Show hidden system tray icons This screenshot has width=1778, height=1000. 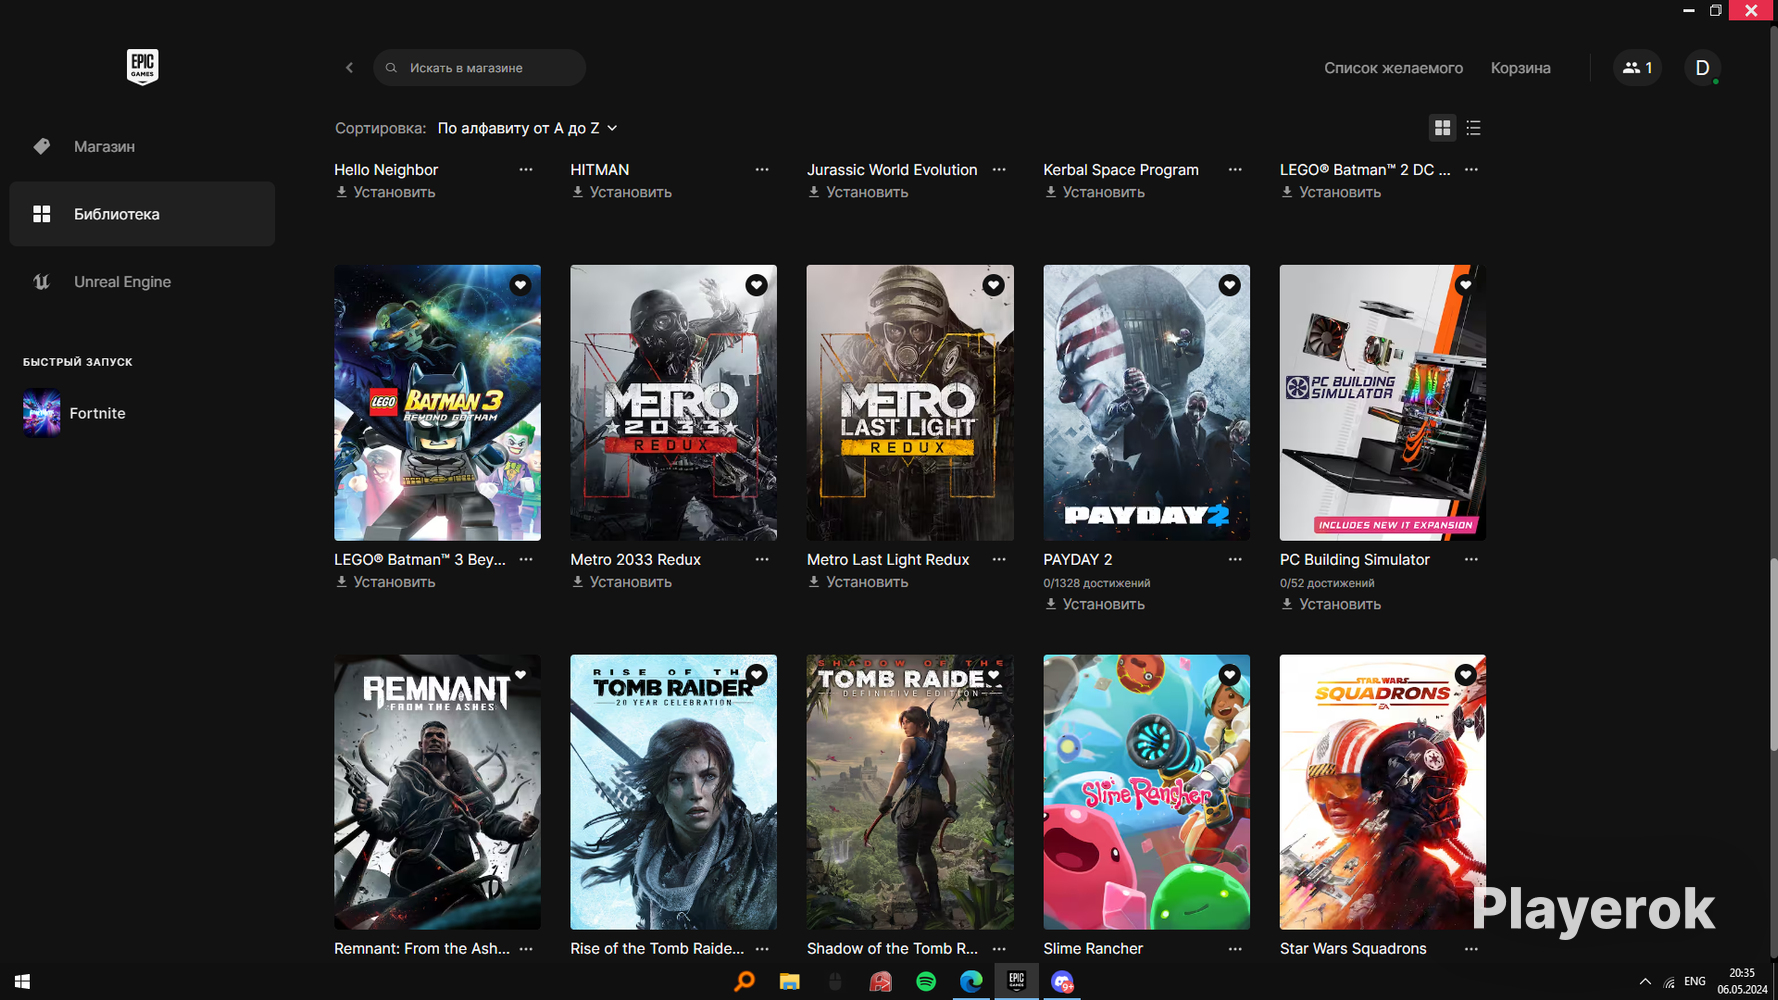1645,981
